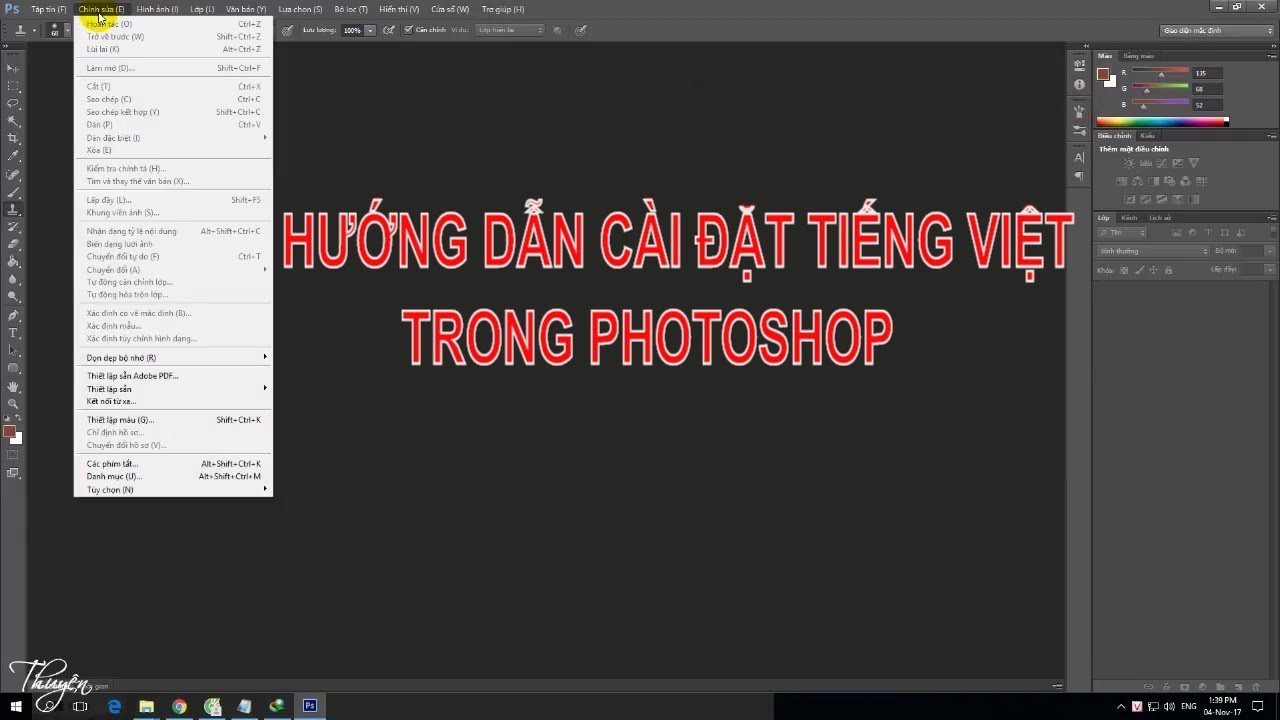Click the color spectrum ramp bar

pos(1162,122)
